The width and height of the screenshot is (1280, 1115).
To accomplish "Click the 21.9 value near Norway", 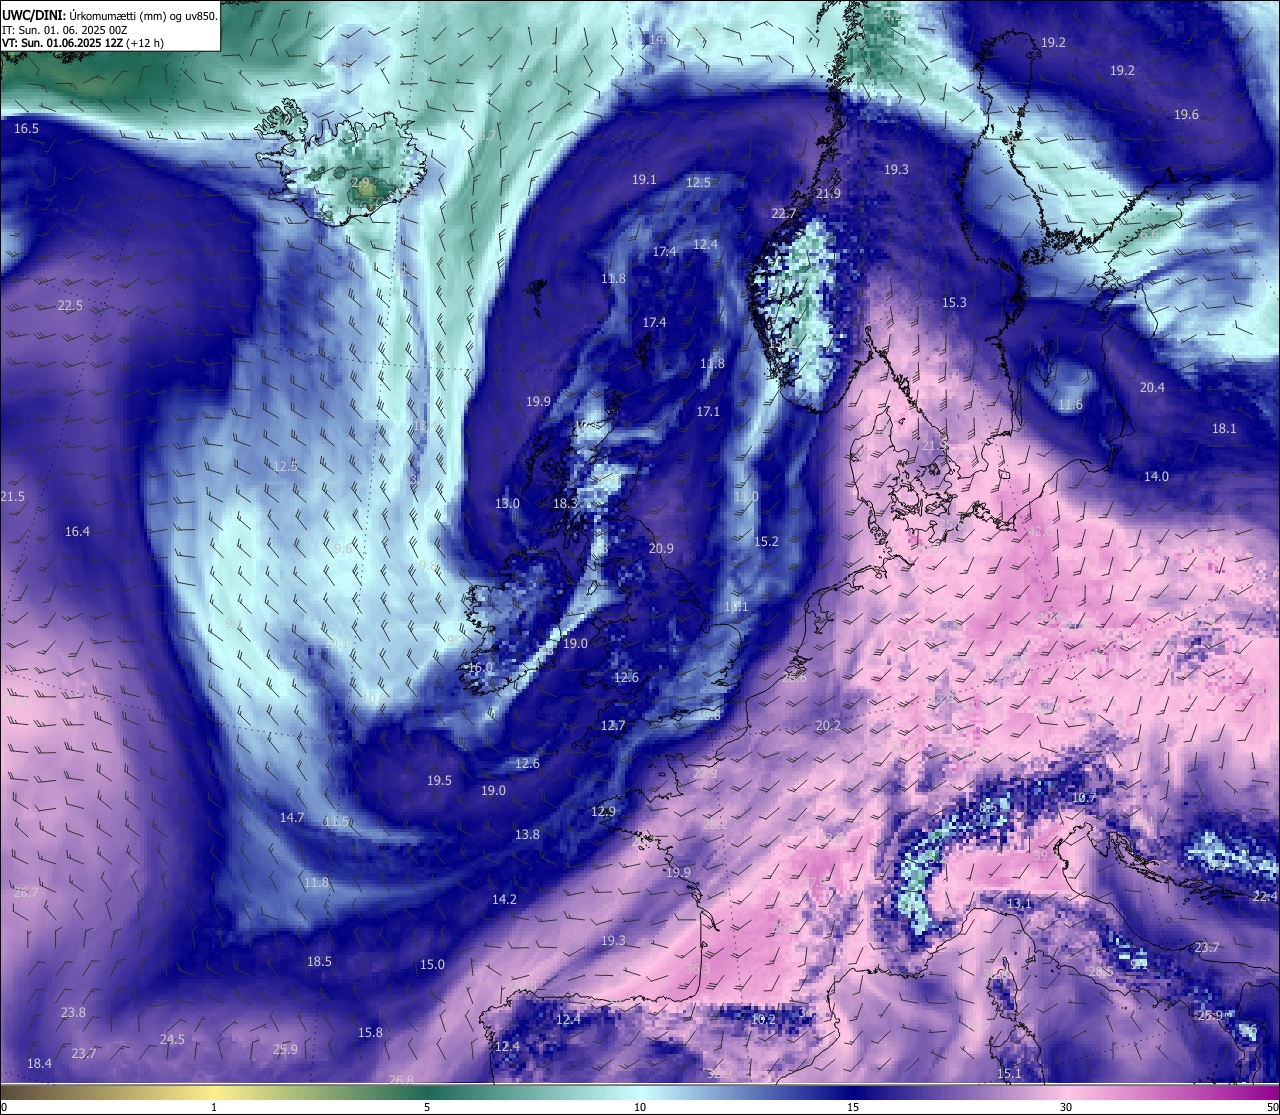I will (x=829, y=194).
